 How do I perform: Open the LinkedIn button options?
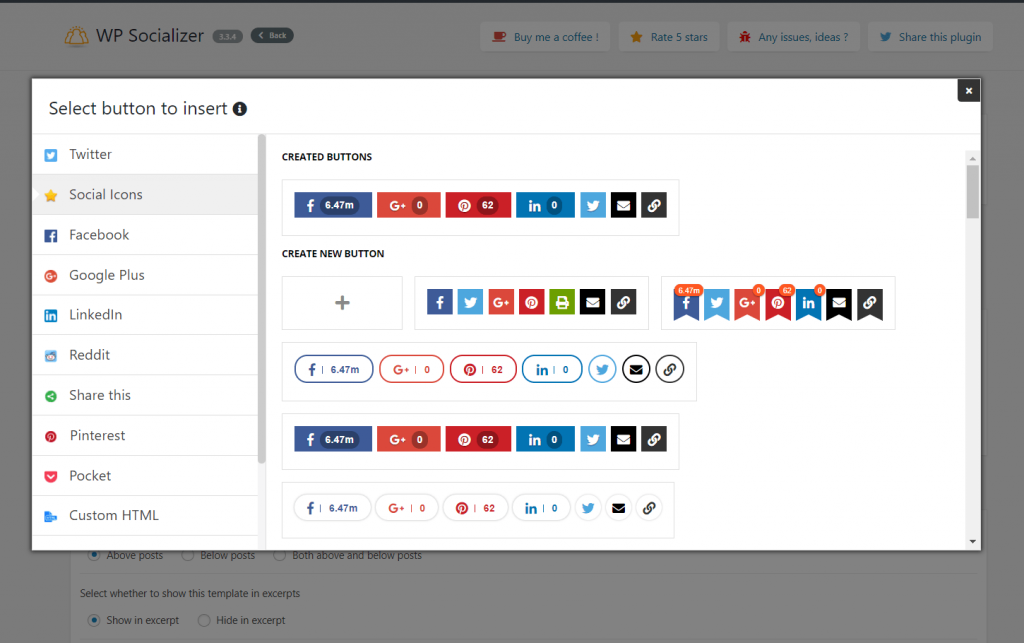pos(97,314)
